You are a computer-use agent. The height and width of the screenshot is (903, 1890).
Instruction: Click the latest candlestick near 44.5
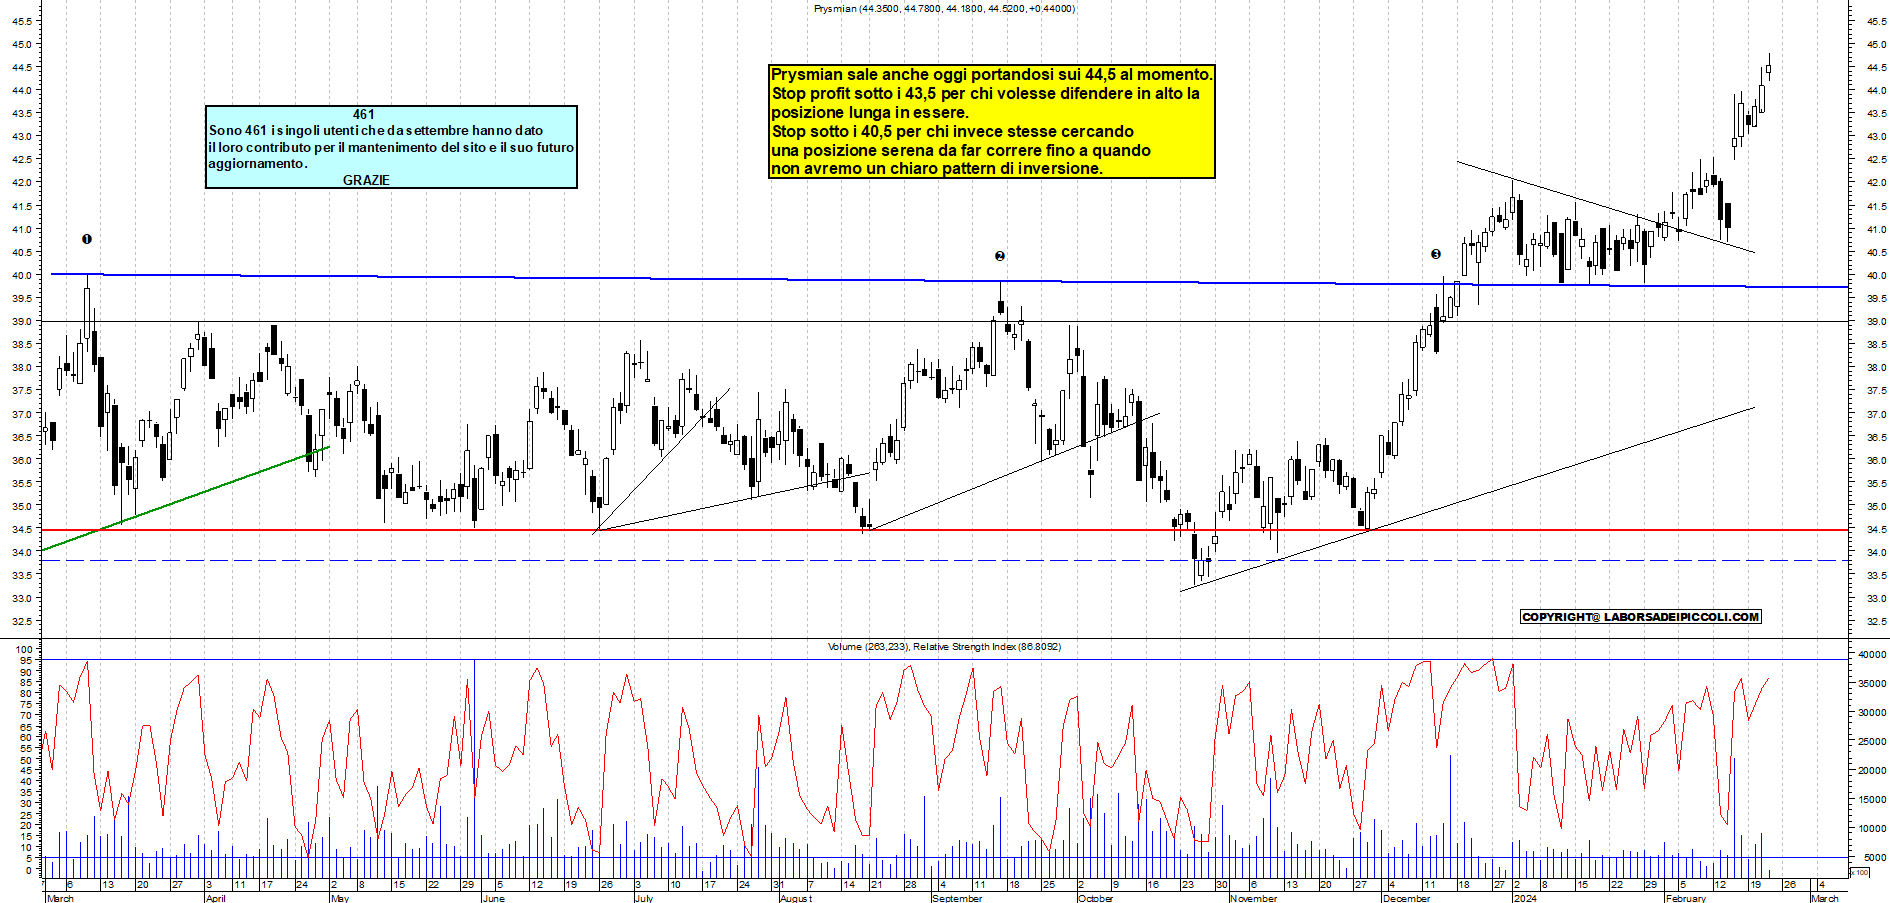click(1768, 70)
